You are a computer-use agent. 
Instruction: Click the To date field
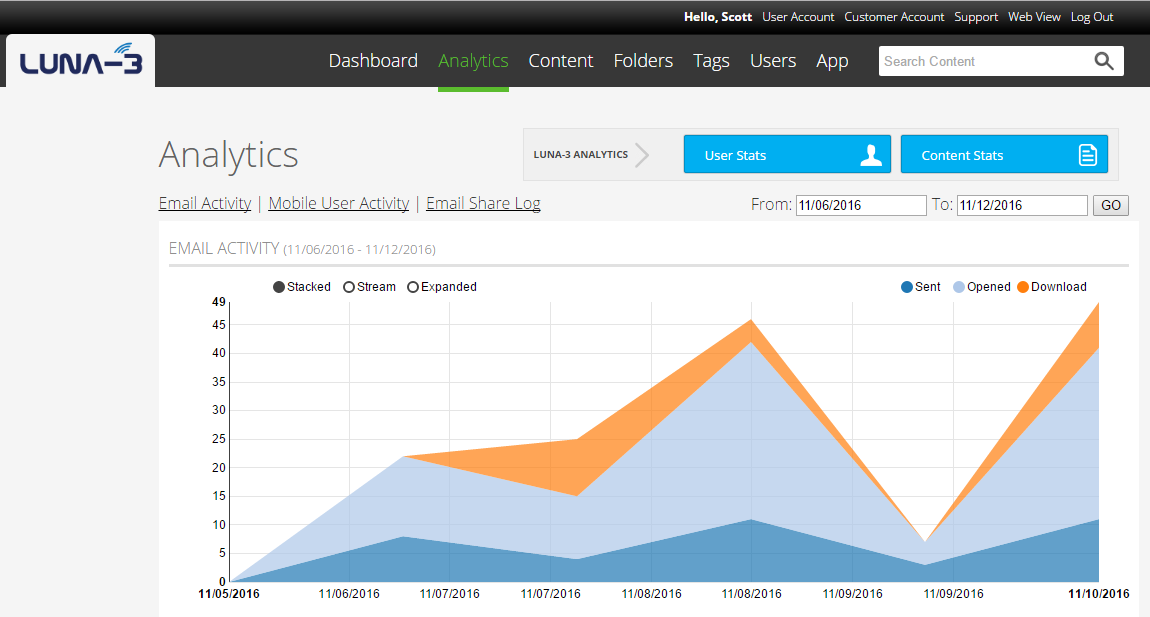click(1022, 205)
